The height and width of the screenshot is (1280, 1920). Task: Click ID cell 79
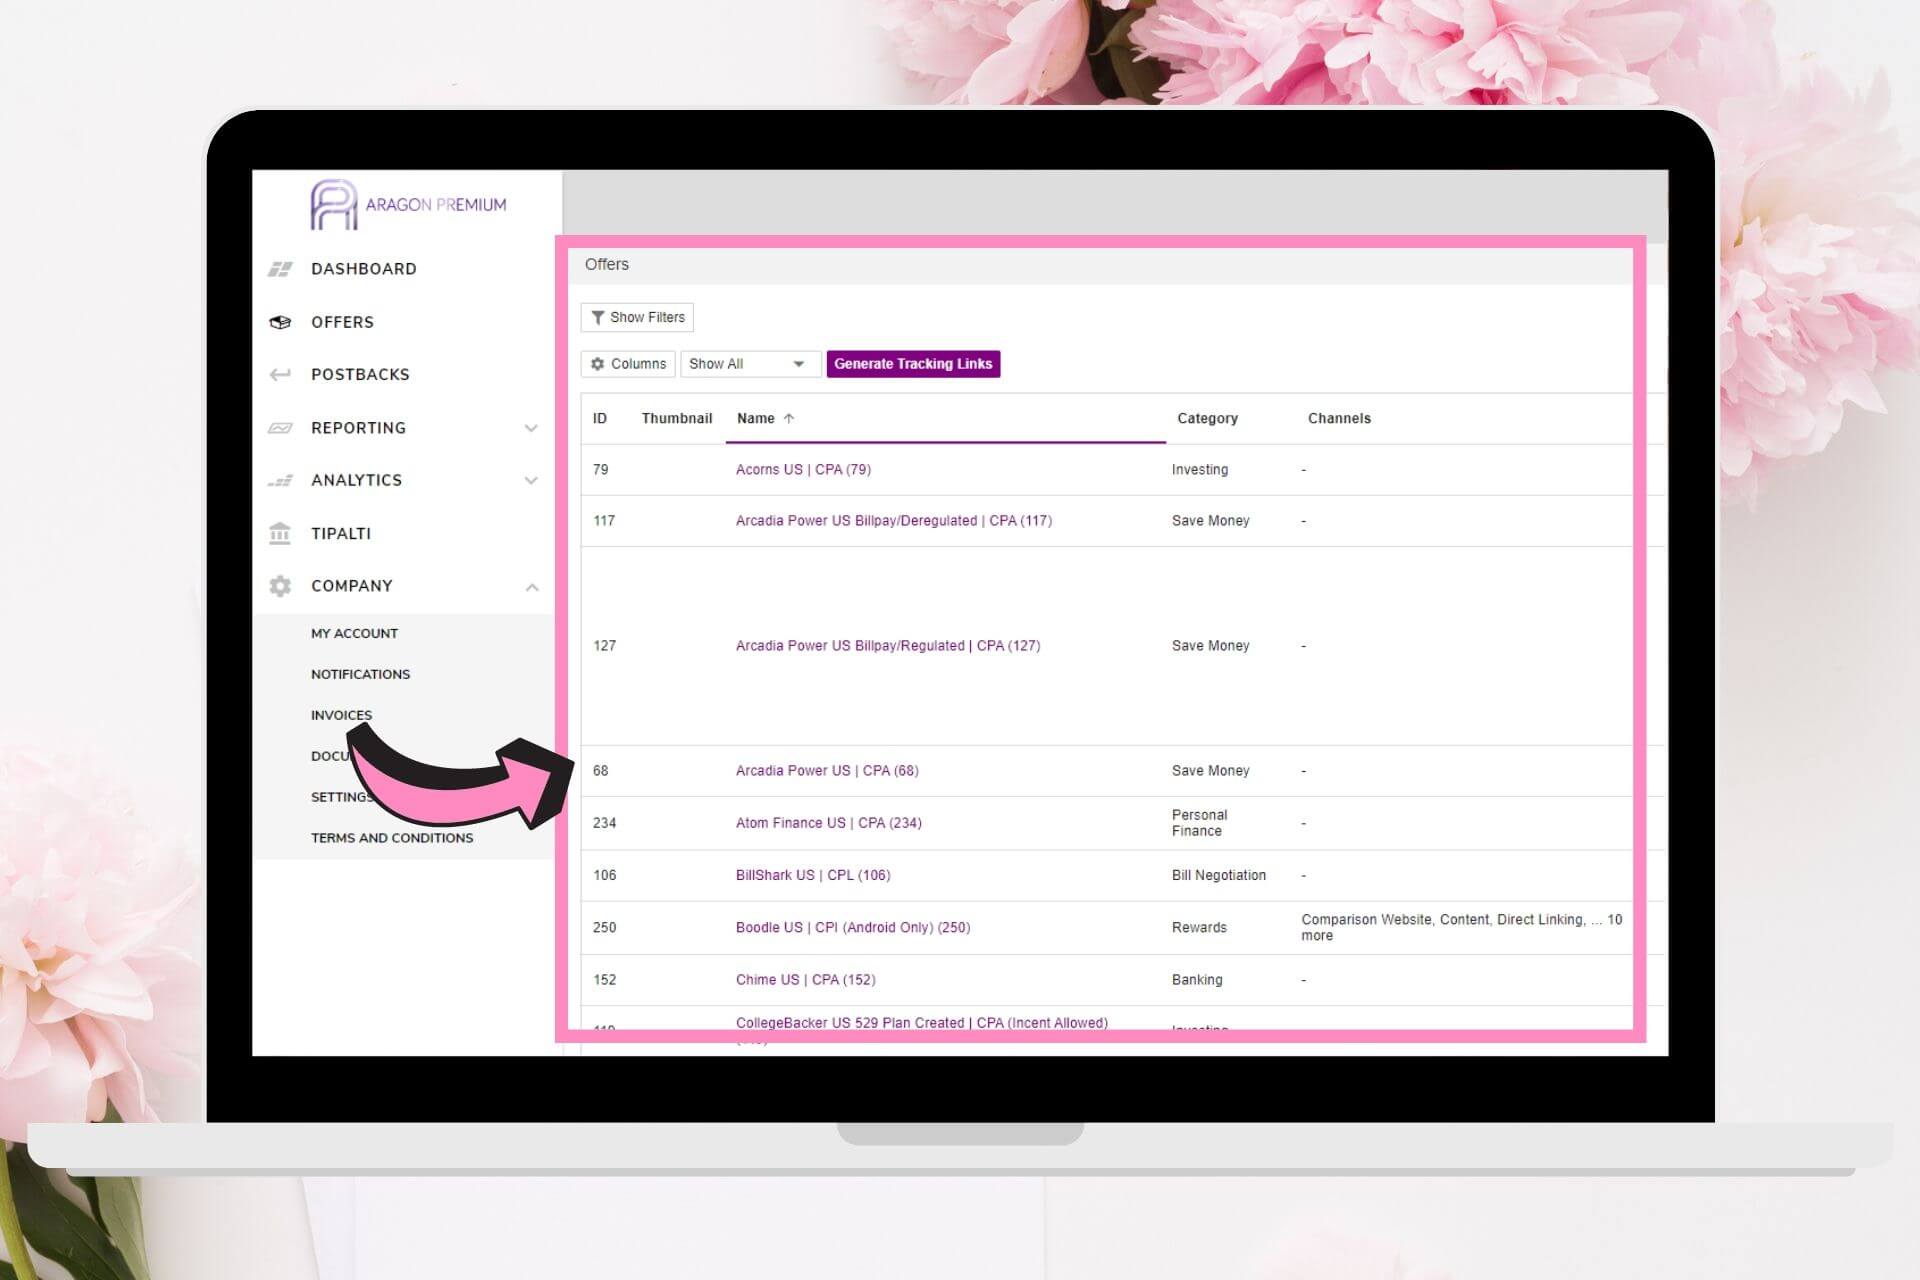coord(600,470)
